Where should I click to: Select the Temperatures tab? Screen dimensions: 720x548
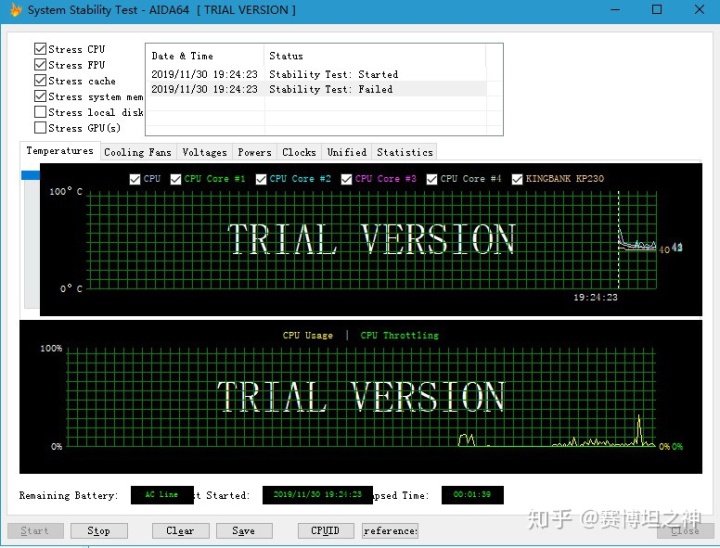pos(60,151)
